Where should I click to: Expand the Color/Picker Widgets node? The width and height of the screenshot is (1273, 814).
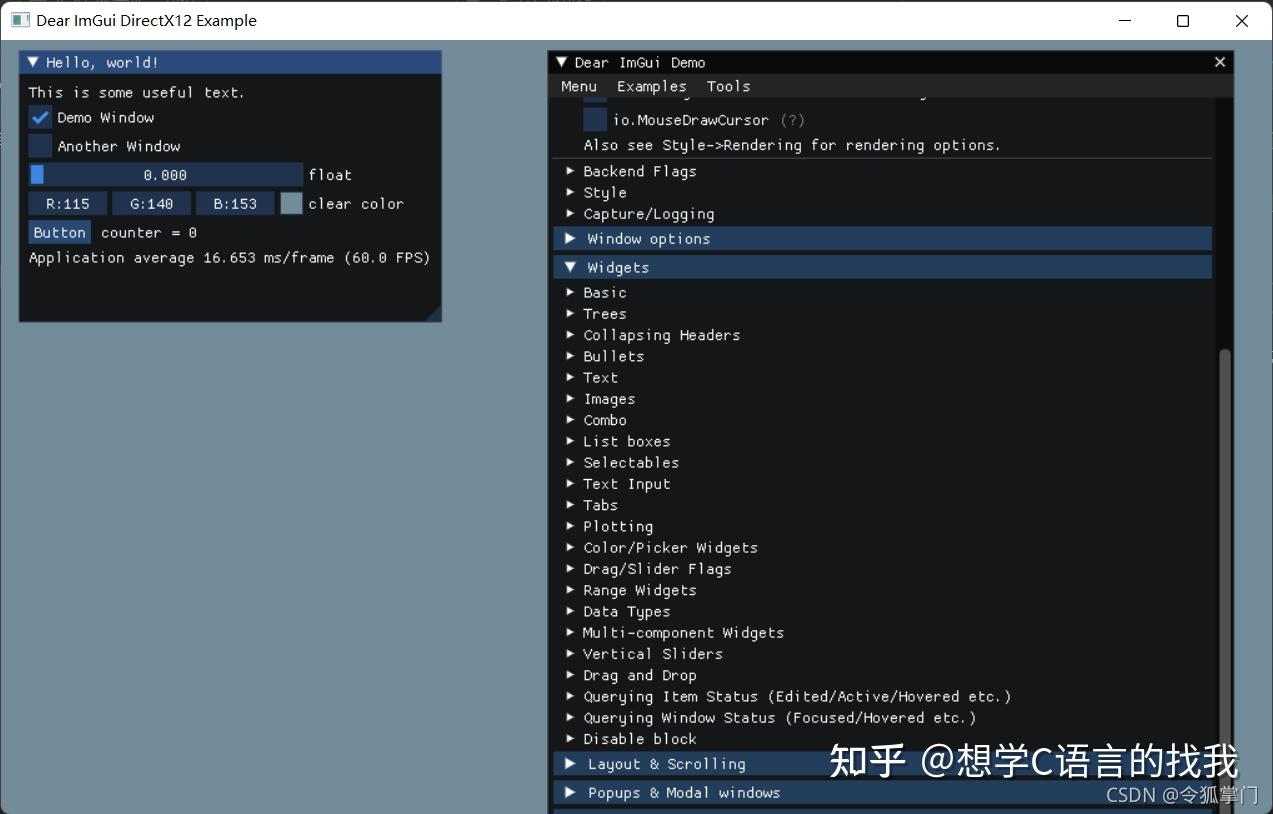[x=670, y=547]
